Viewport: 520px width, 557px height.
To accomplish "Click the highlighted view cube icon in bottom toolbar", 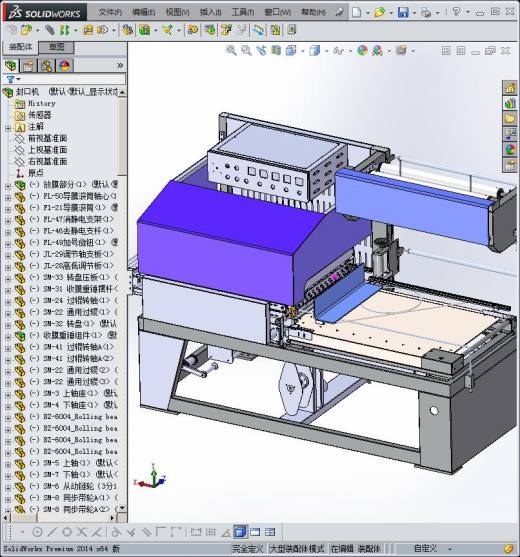I will [240, 532].
